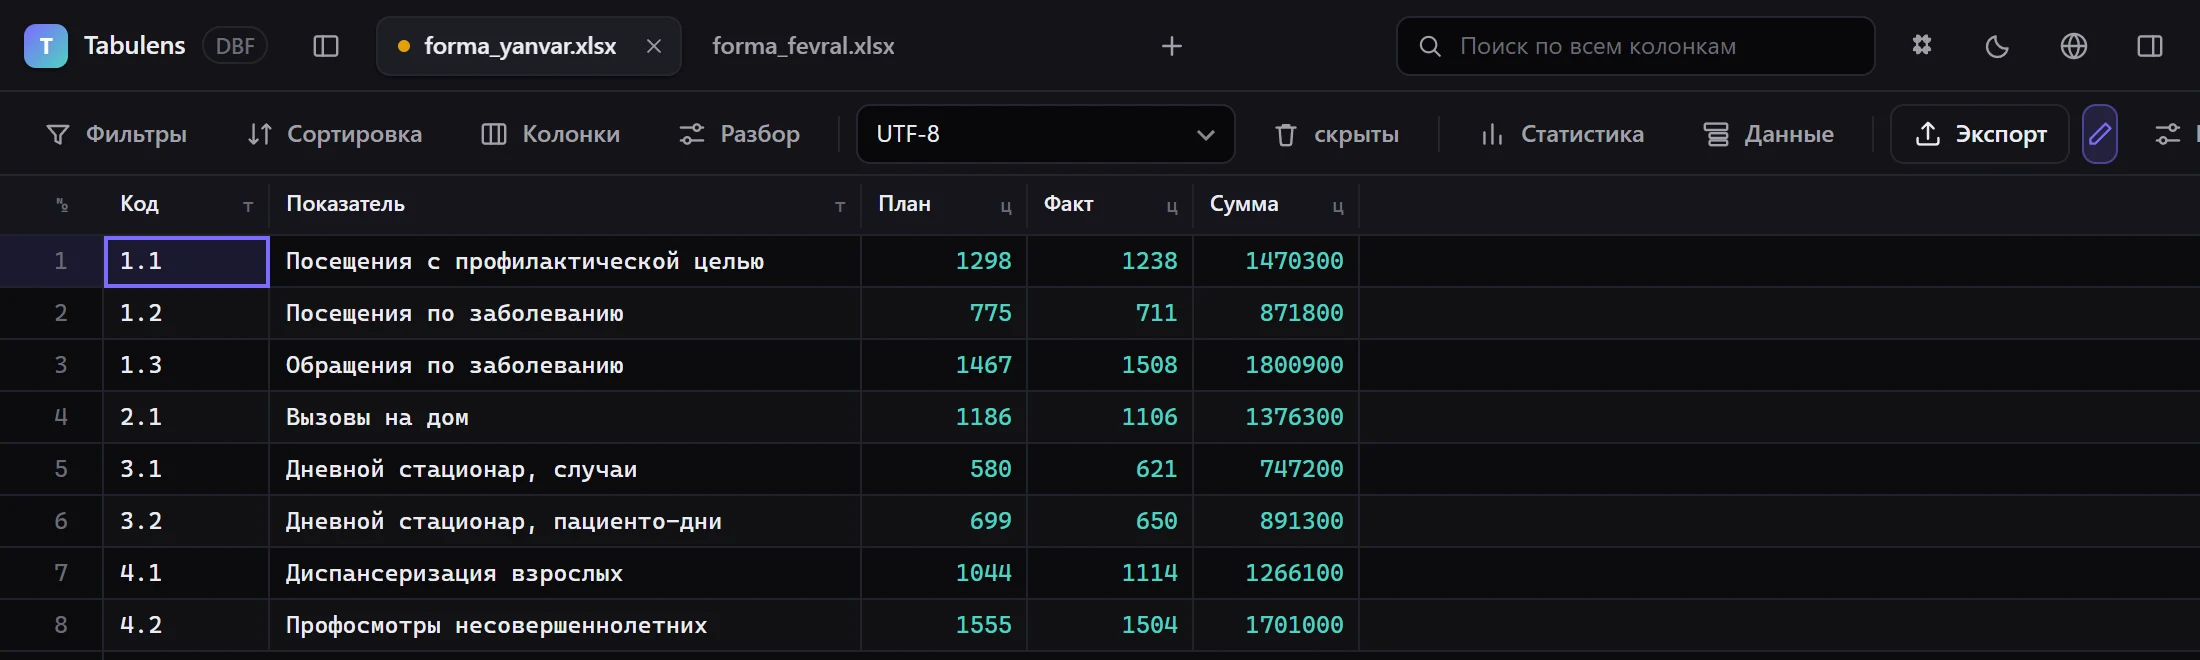Select the cell with Вызовы на дом
2200x660 pixels.
[x=565, y=417]
